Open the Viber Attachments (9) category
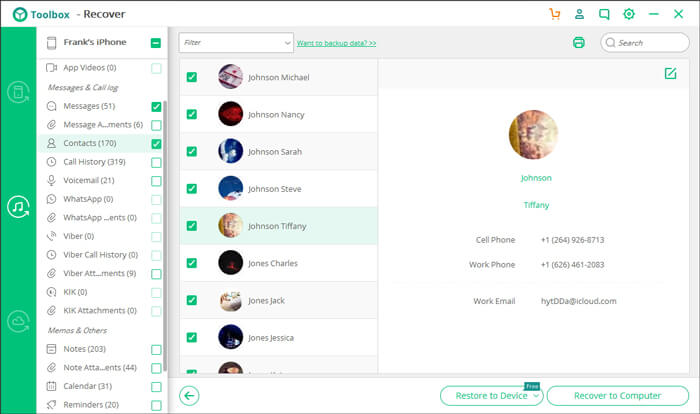The width and height of the screenshot is (700, 414). click(100, 273)
